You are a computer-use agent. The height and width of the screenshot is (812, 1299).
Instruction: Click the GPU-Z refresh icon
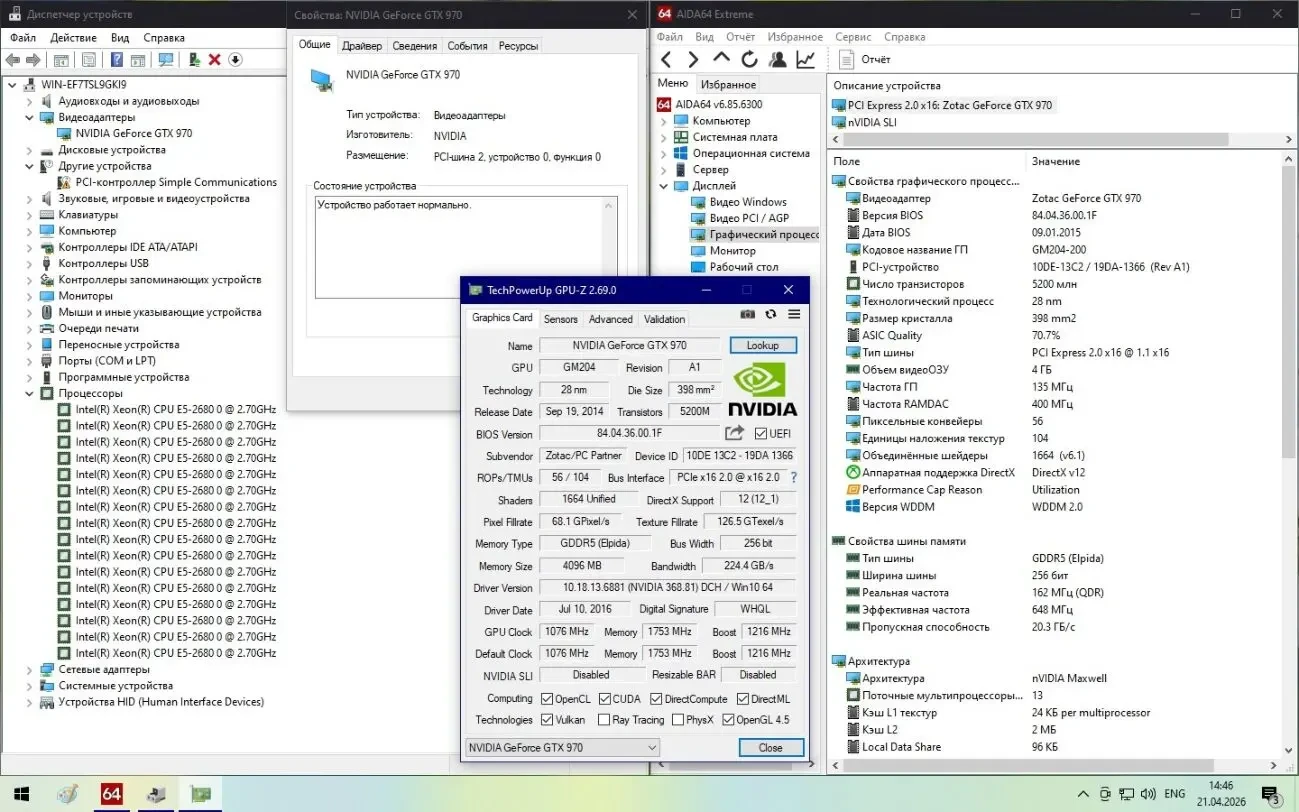(x=771, y=314)
